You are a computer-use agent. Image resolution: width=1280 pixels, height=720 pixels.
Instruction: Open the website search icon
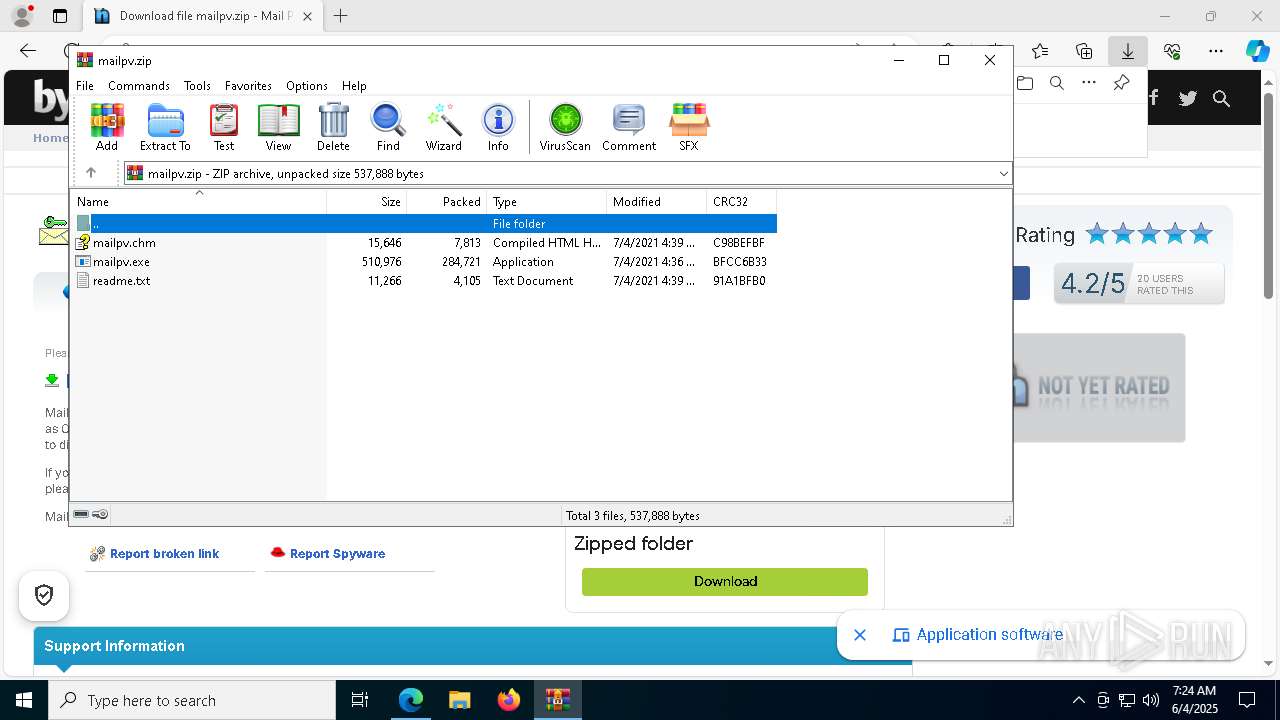tap(1221, 98)
